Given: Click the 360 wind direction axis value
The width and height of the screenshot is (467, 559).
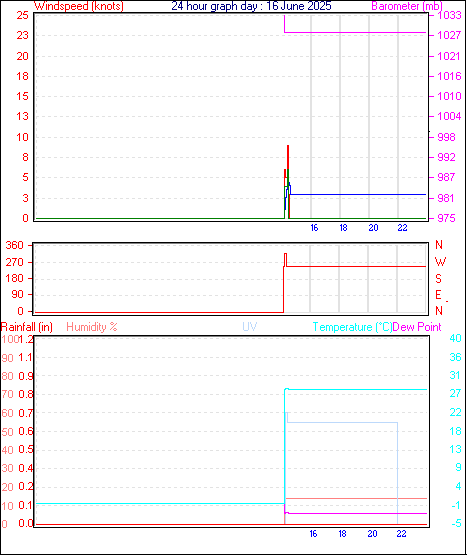Looking at the screenshot, I should tap(14, 245).
